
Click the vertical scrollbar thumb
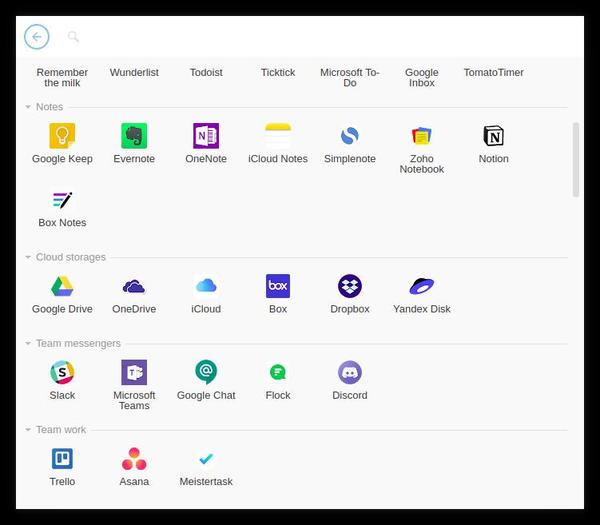click(x=576, y=160)
